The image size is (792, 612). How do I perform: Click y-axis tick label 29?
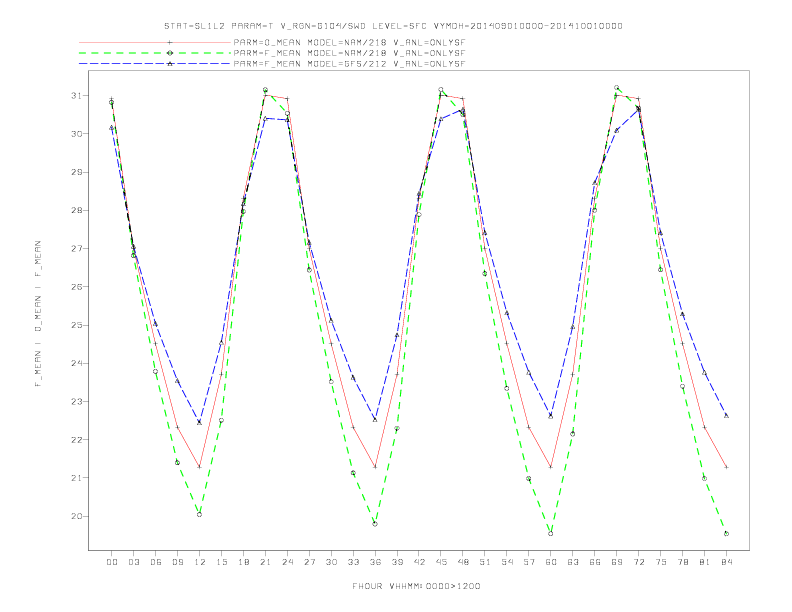76,172
